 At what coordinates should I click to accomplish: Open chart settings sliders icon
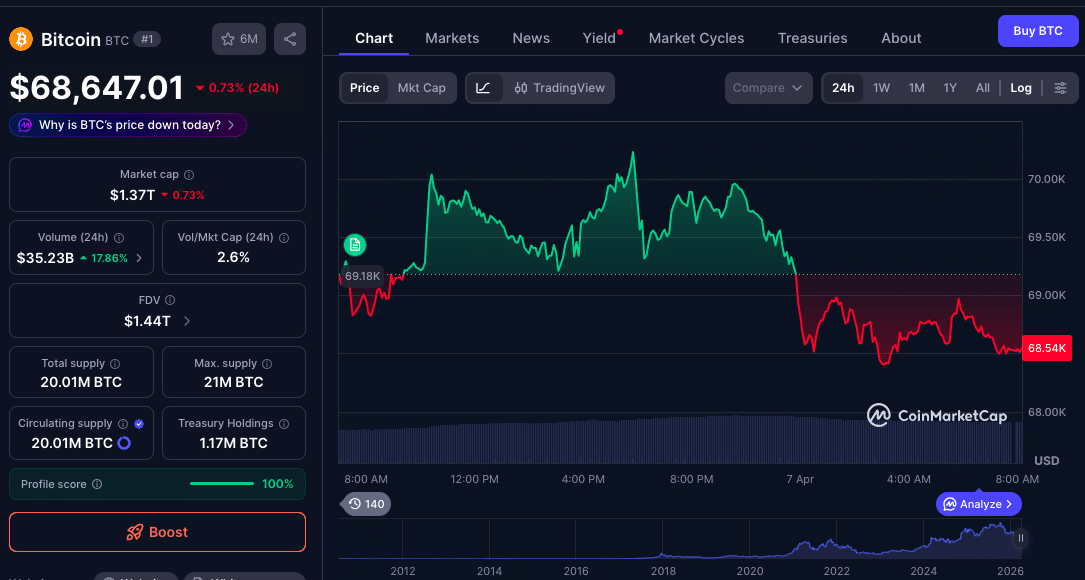pyautogui.click(x=1060, y=88)
